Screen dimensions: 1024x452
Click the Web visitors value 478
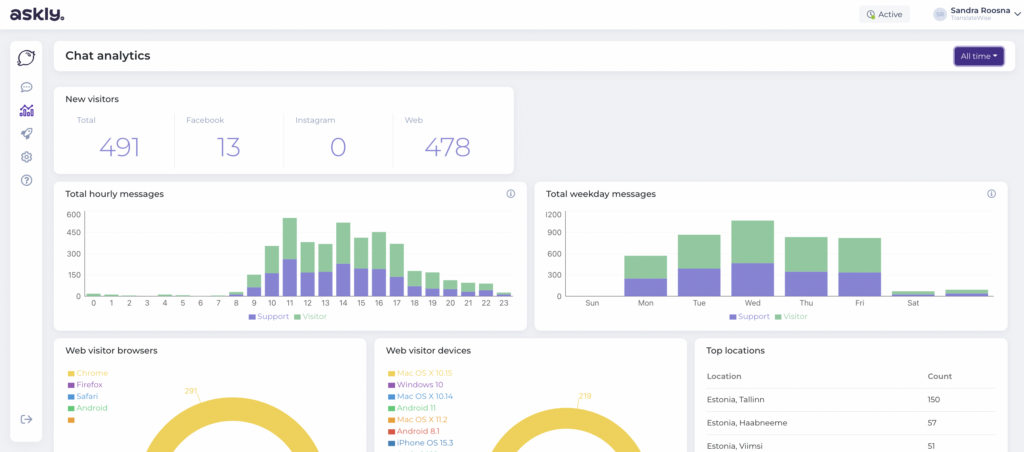447,147
